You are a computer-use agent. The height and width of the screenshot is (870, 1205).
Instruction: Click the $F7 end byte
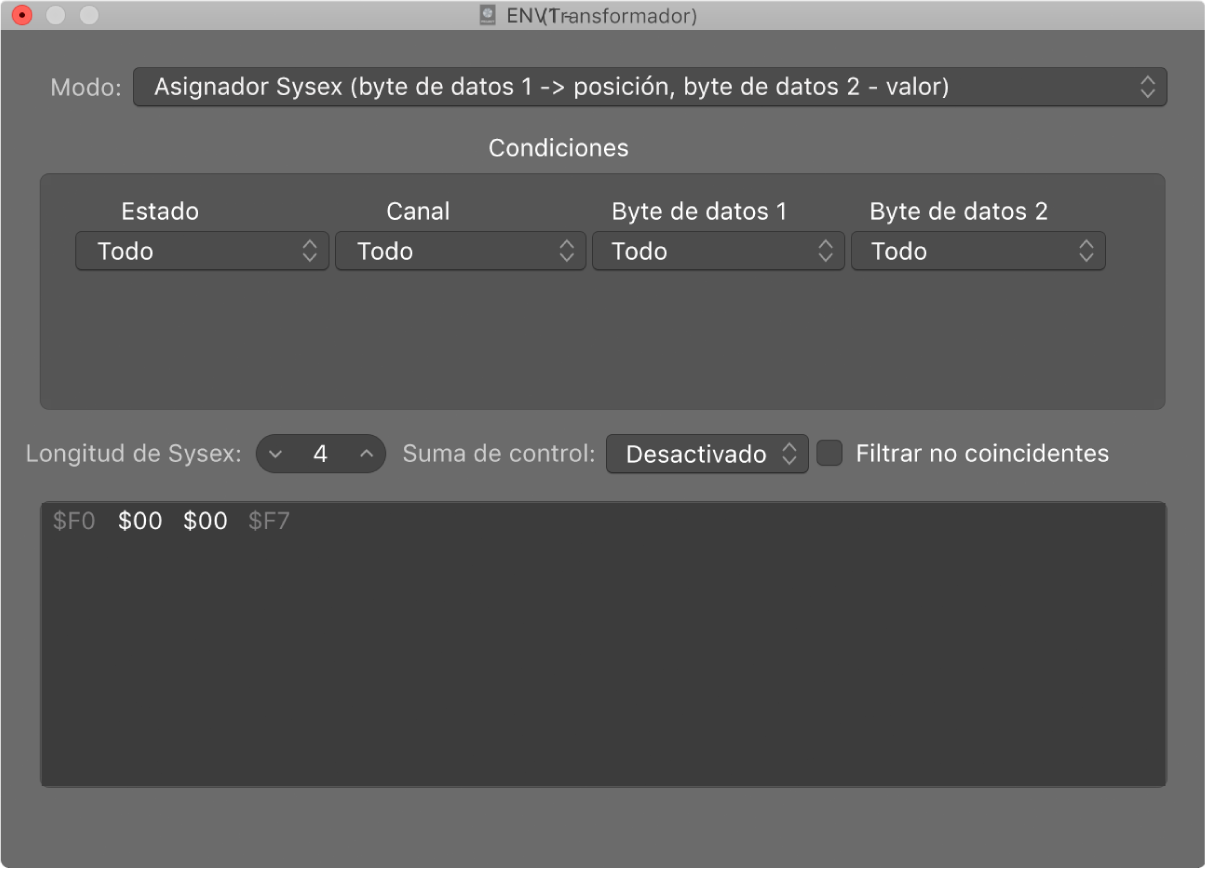(270, 521)
